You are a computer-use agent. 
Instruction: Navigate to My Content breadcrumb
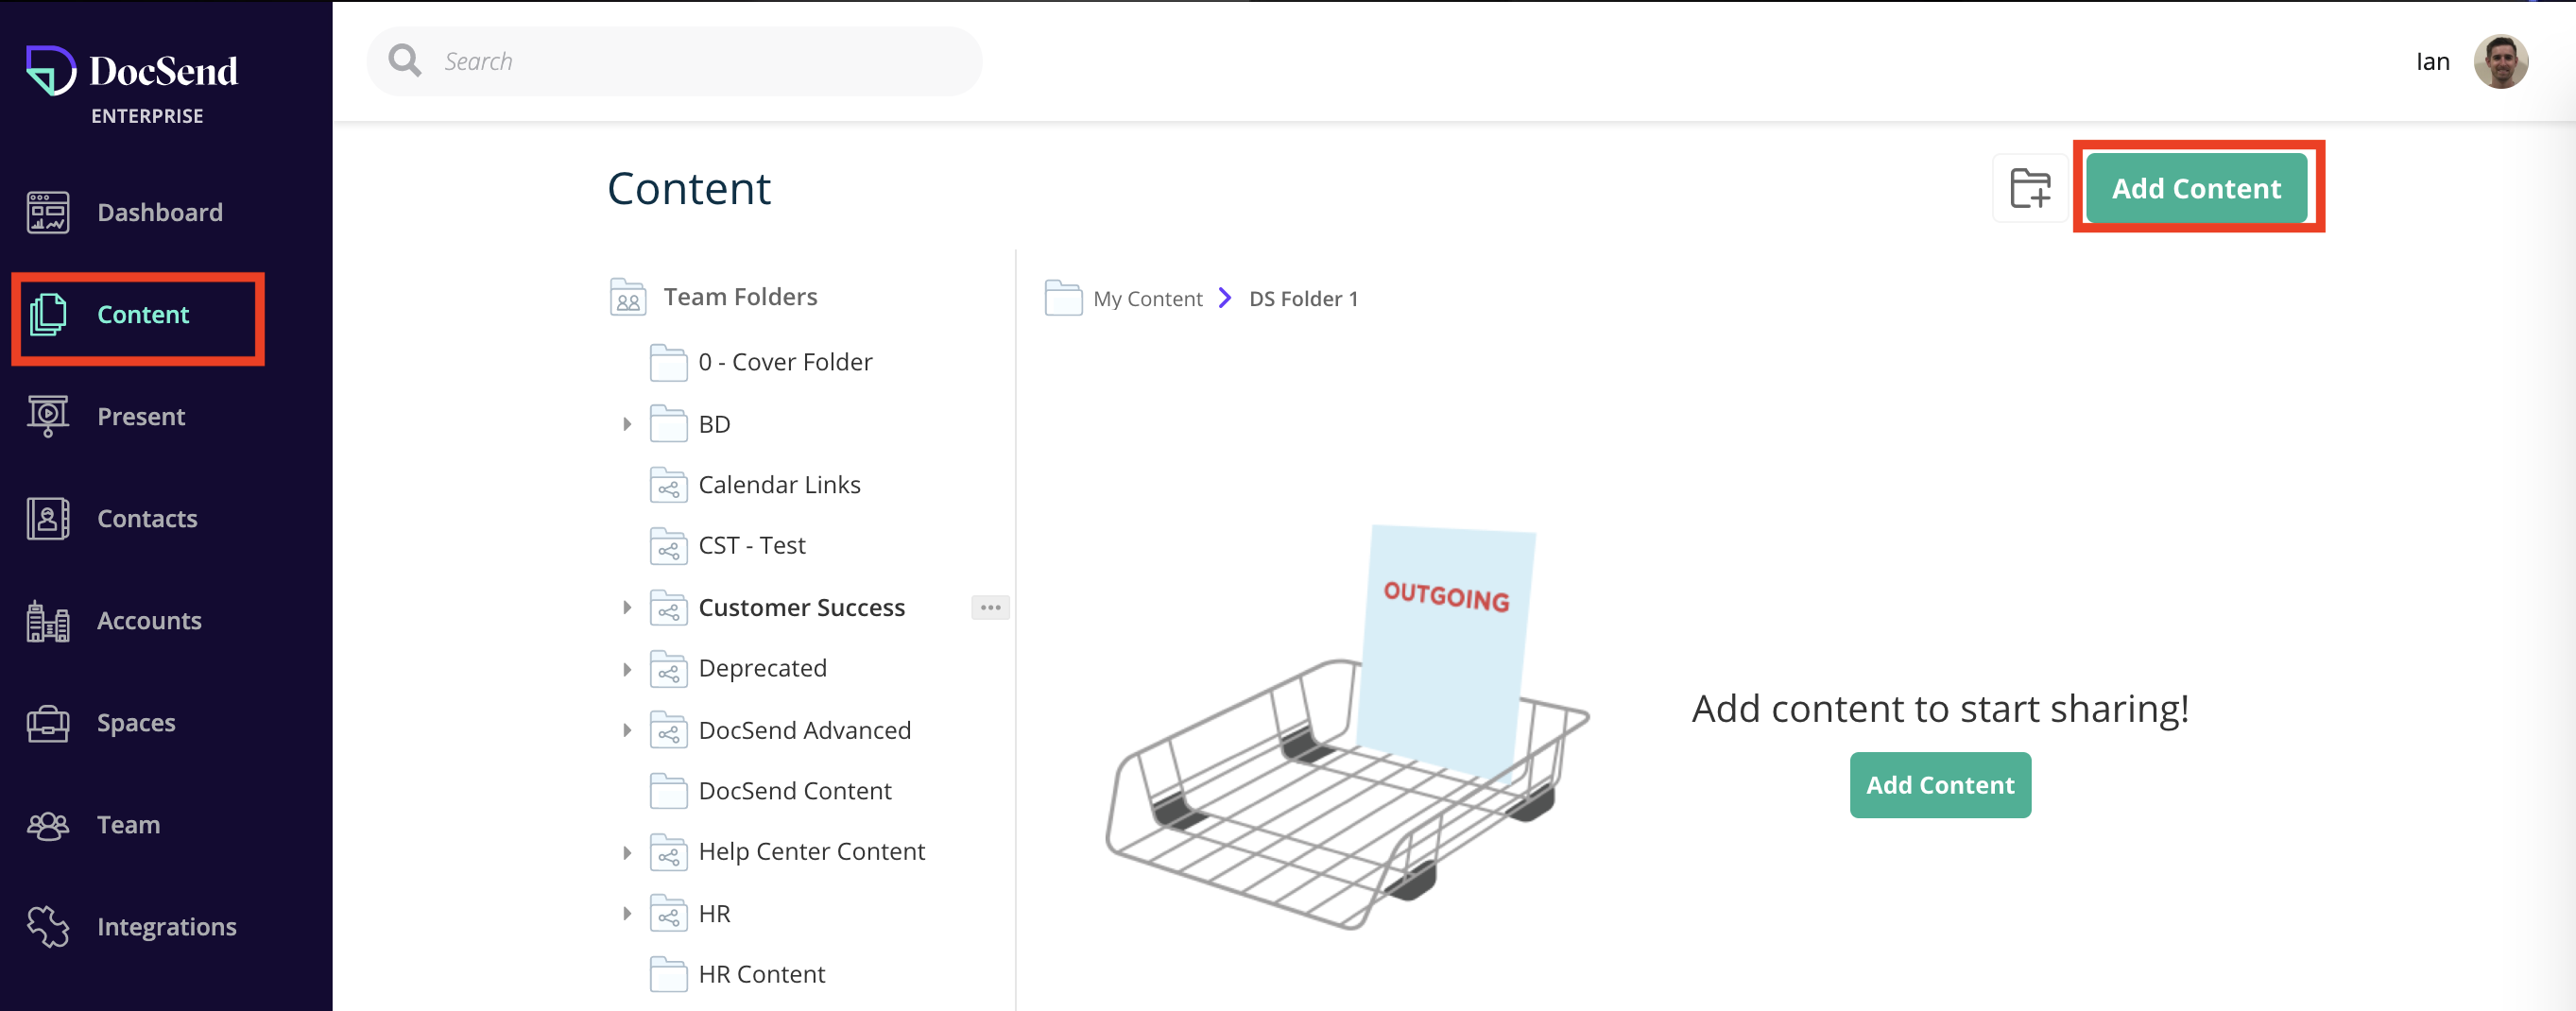[1147, 299]
